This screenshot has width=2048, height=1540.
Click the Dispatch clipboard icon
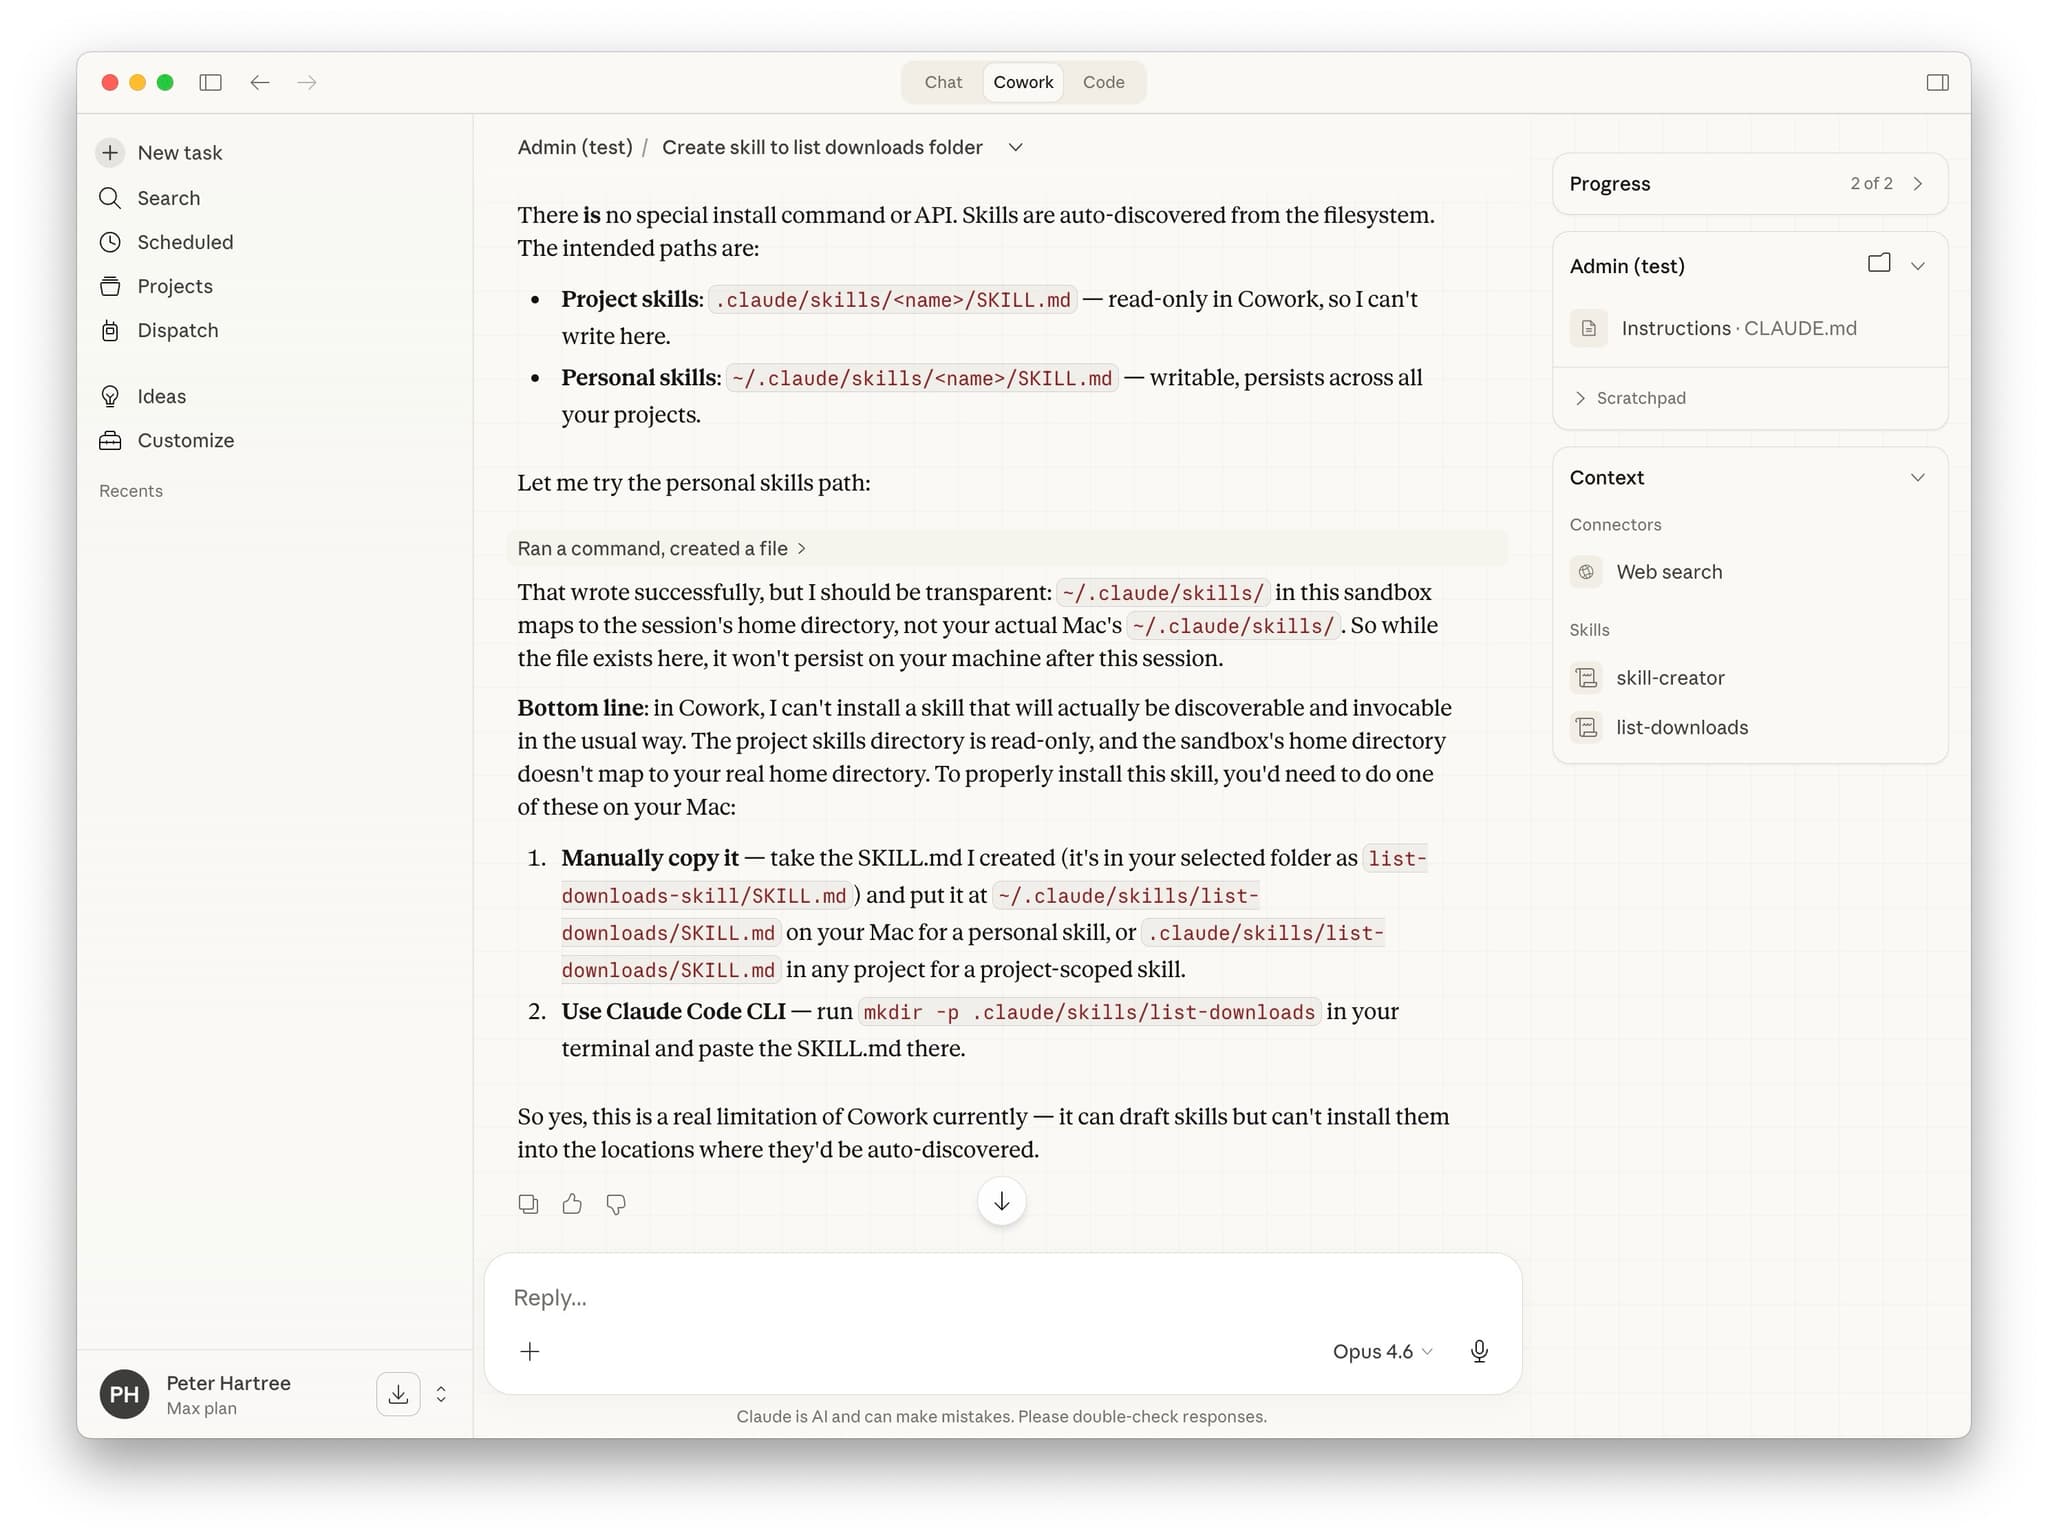(x=110, y=330)
